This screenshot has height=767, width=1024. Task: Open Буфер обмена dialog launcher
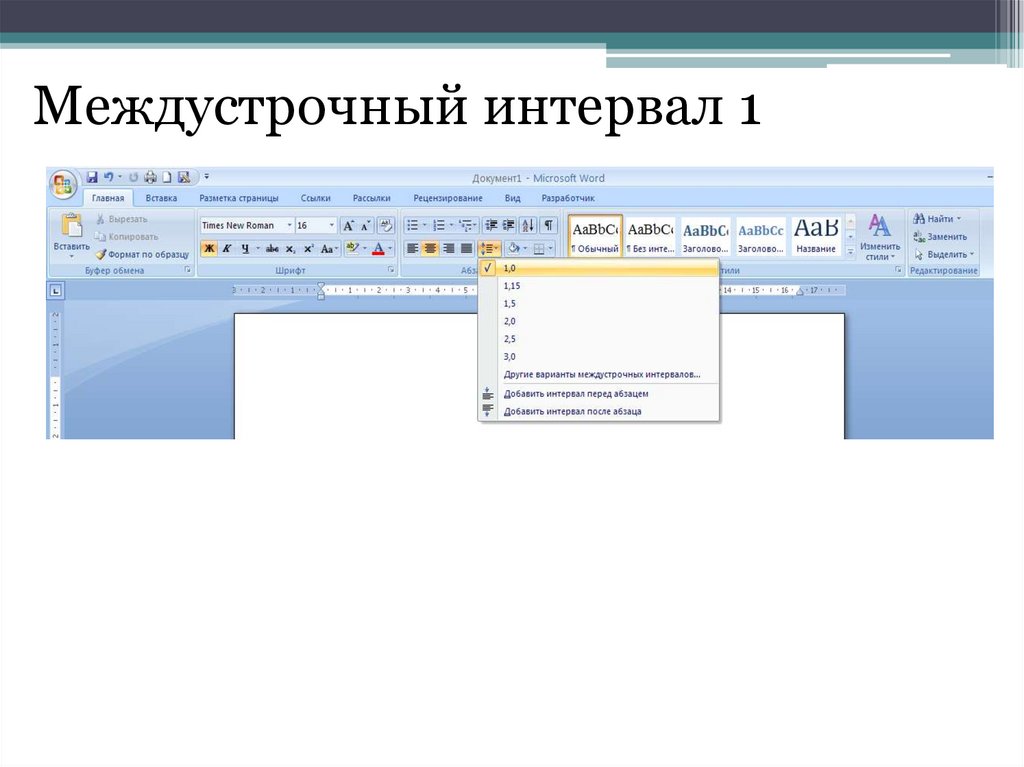point(187,270)
